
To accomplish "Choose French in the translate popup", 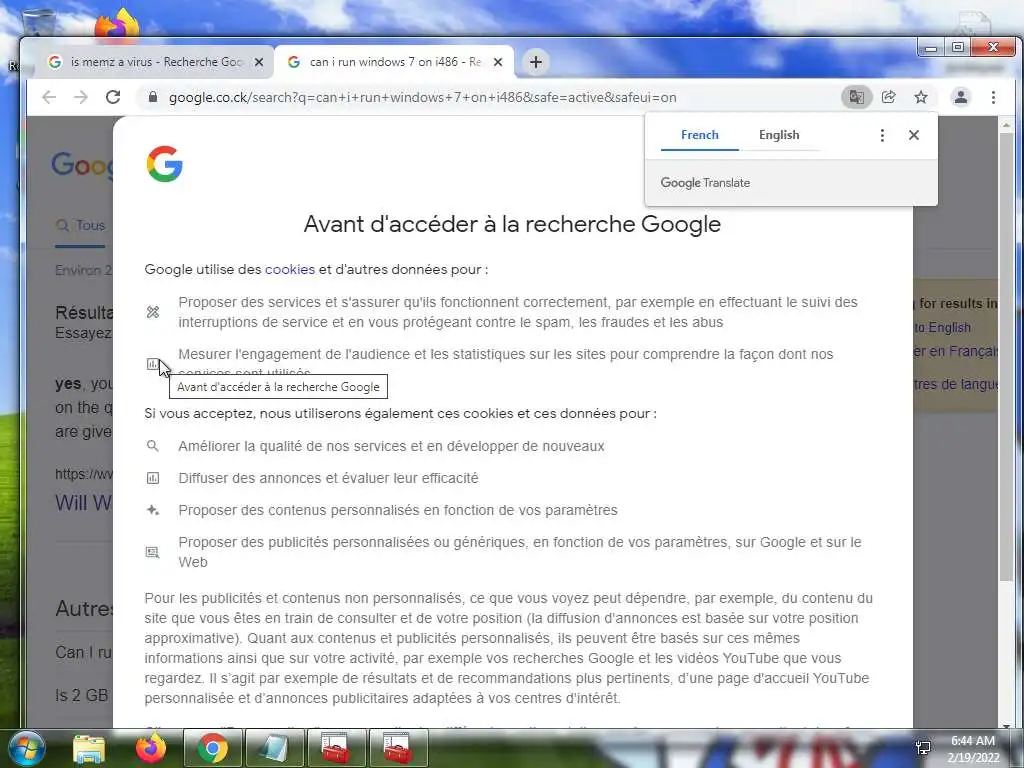I will [699, 135].
